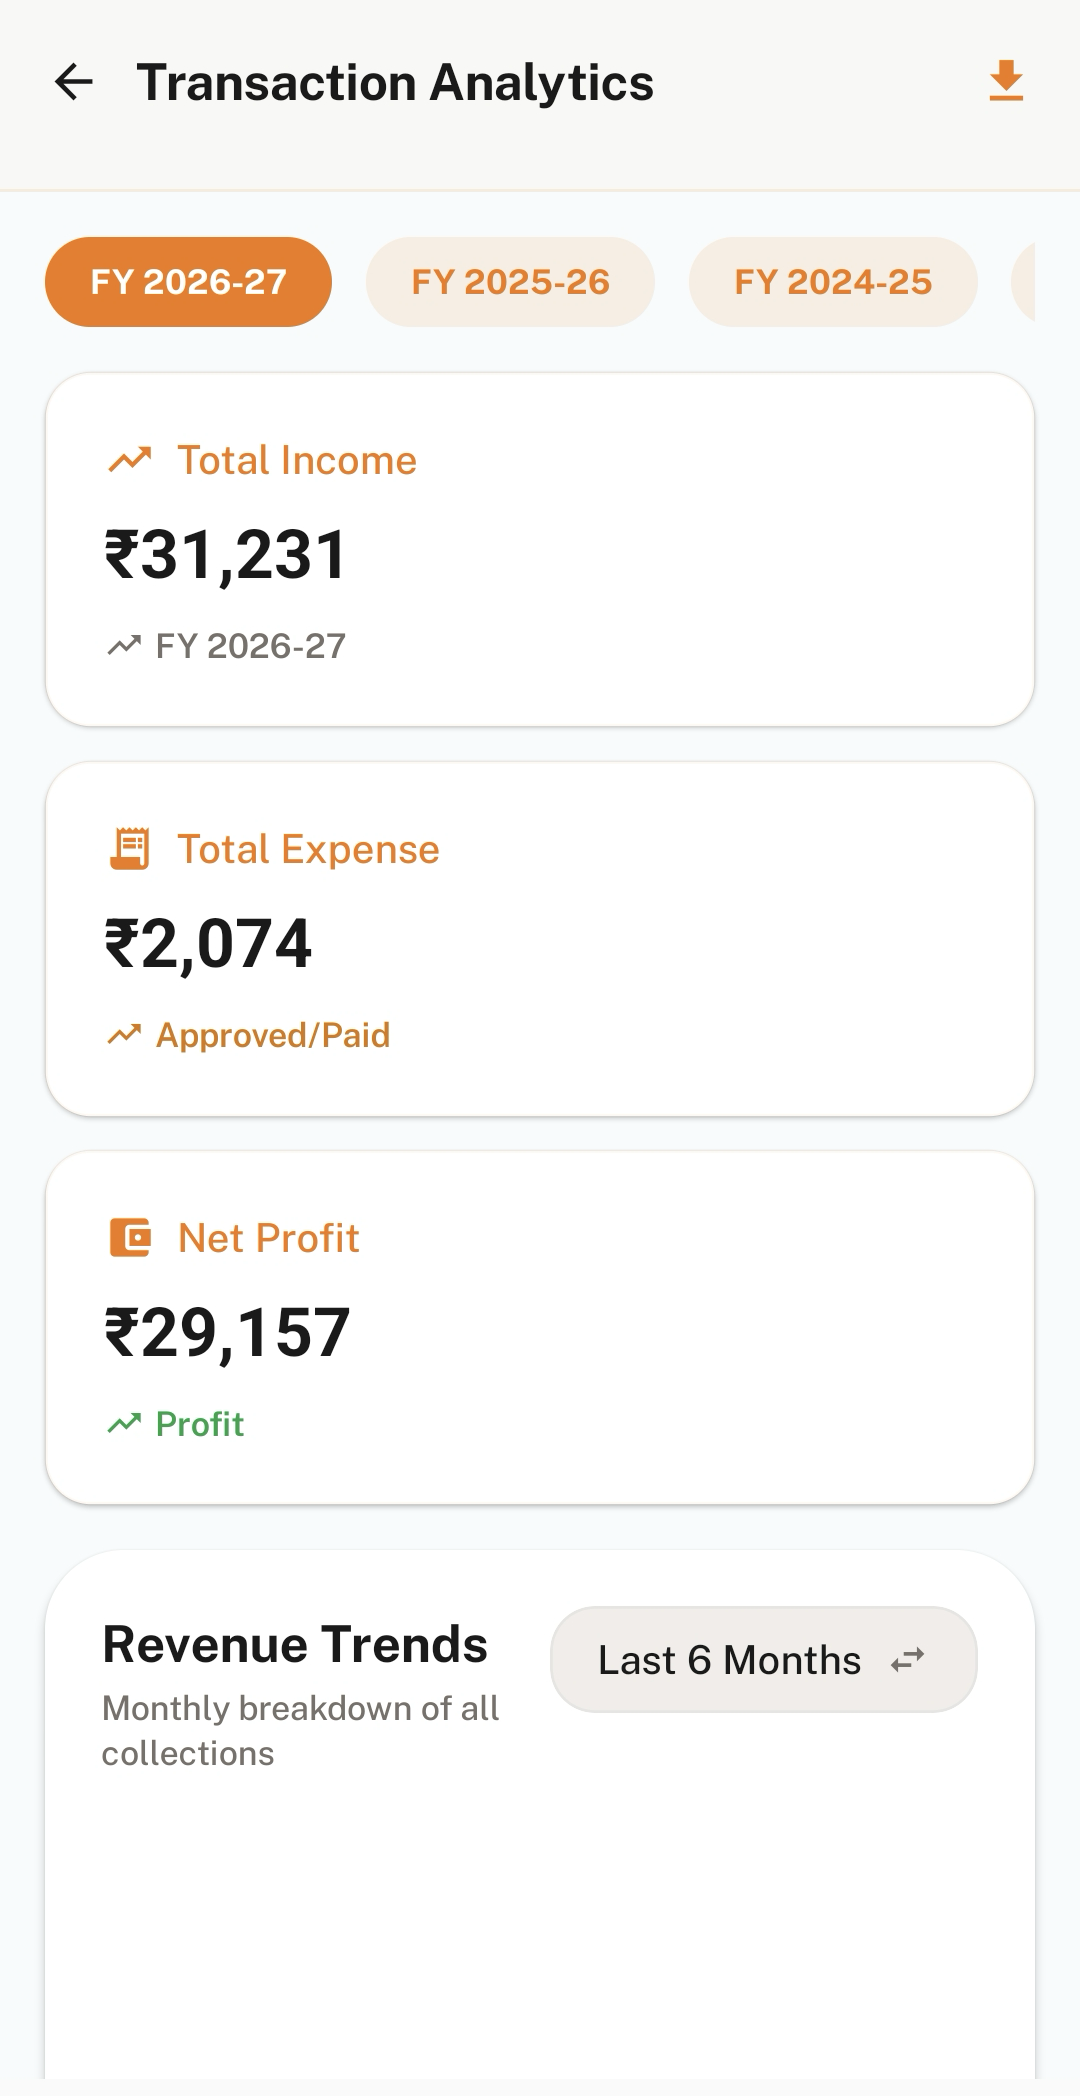Open the Net Profit card
Image resolution: width=1080 pixels, height=2096 pixels.
pyautogui.click(x=540, y=1327)
